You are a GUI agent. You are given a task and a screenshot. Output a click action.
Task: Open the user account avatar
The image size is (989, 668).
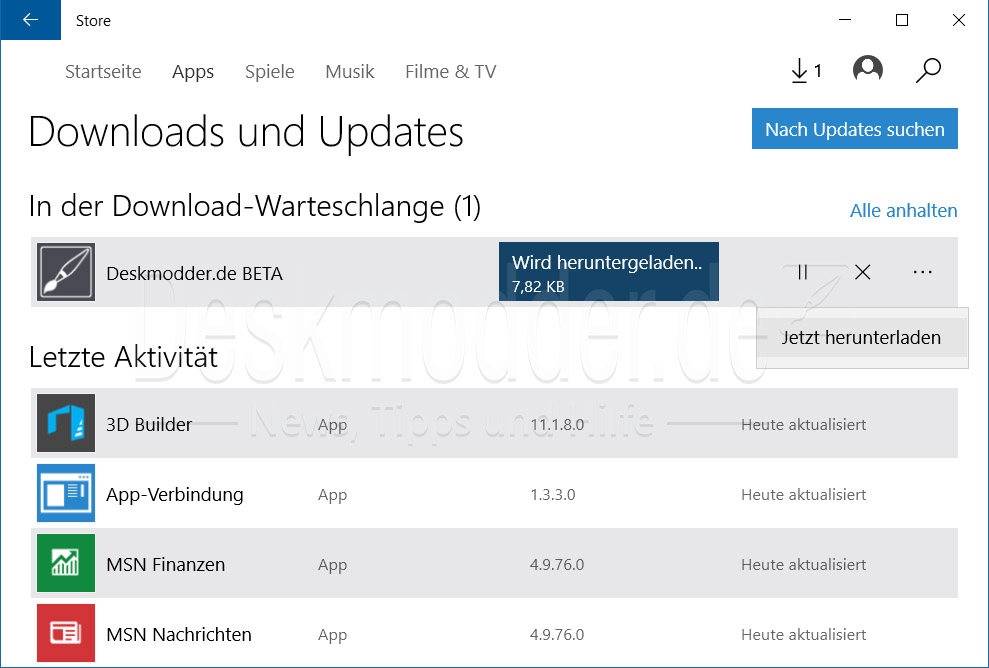click(x=867, y=69)
